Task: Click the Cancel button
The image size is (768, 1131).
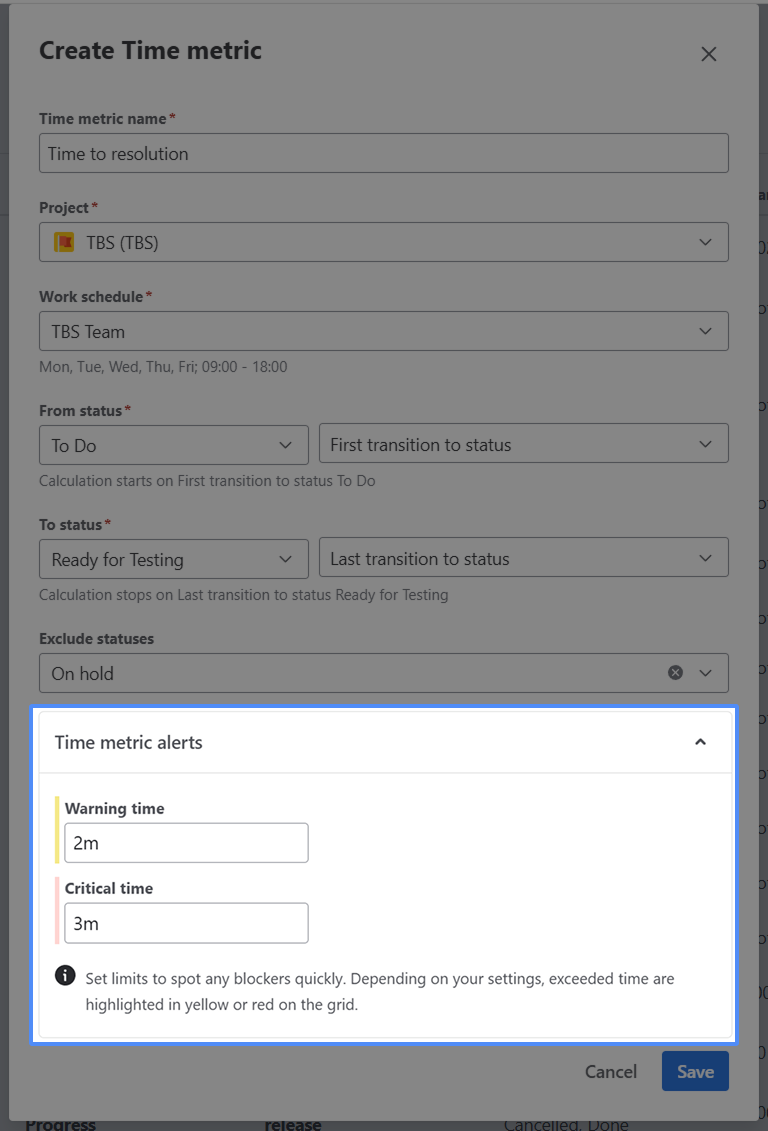Action: tap(610, 1072)
